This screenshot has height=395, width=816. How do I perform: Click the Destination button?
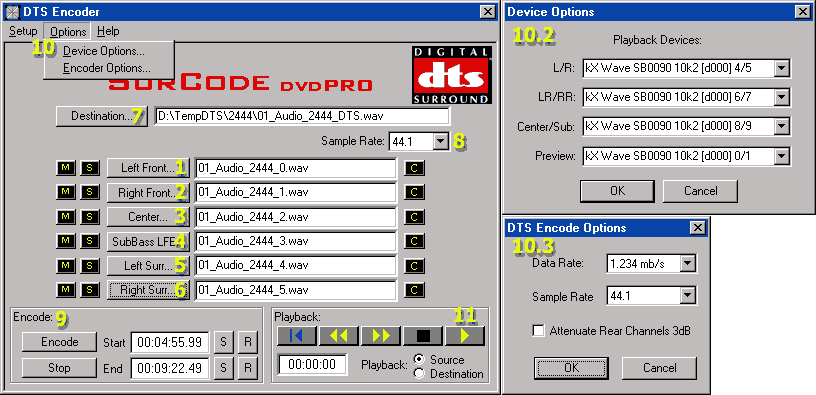pos(102,116)
